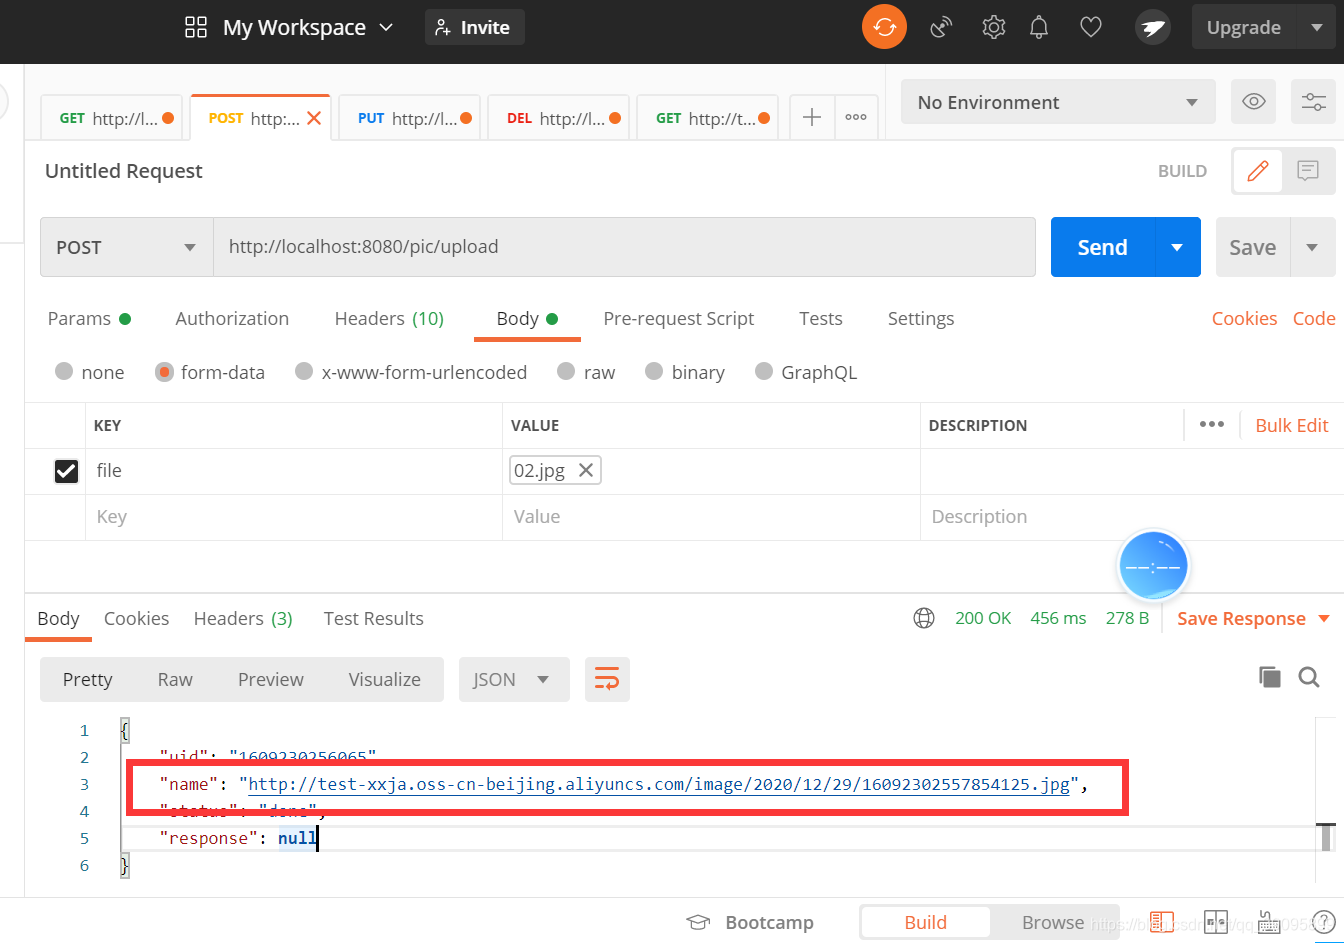Switch to Build mode toggle
Viewport: 1344px width, 943px height.
925,922
